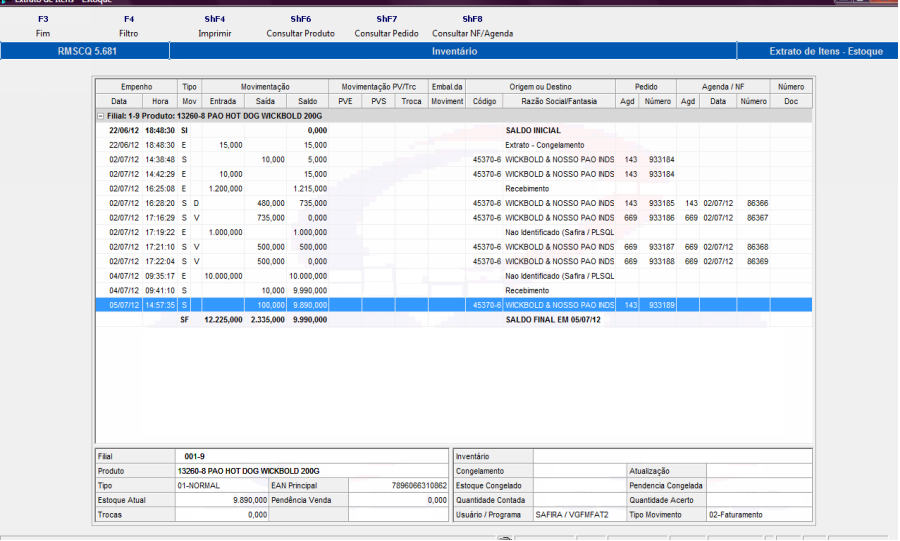Screen dimensions: 900x541
Task: Select the SALDO INICIAL row text
Action: click(x=533, y=130)
